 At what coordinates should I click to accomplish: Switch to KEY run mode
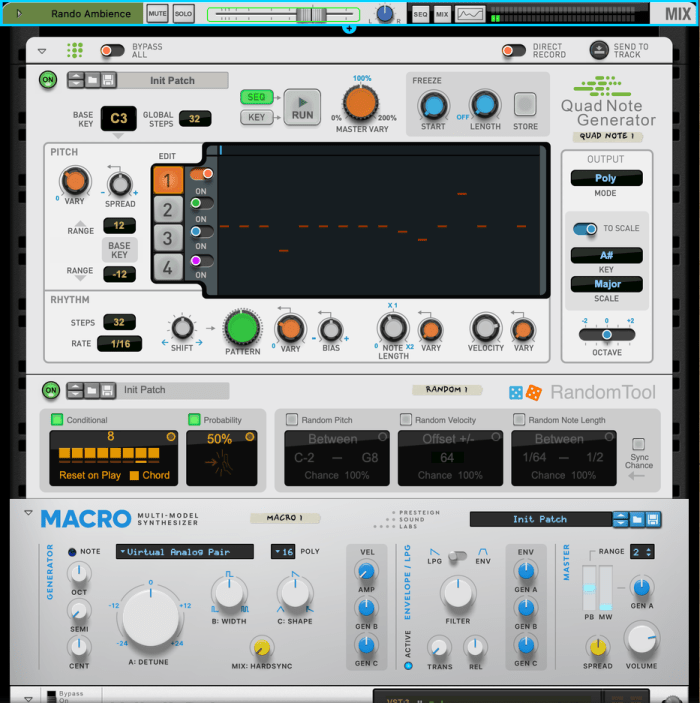tap(257, 118)
